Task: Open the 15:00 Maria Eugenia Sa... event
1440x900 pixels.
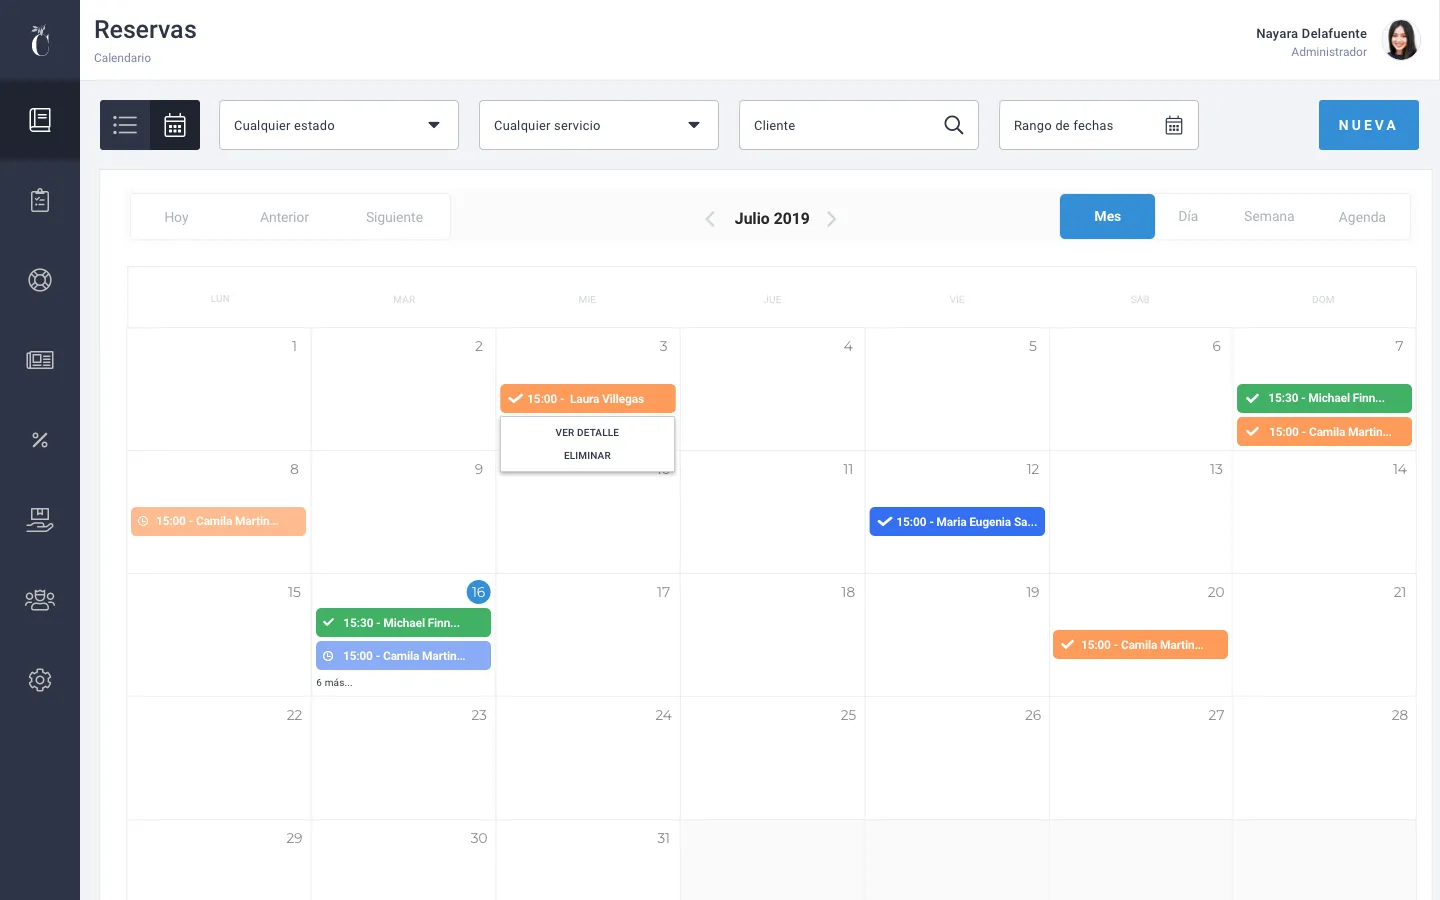Action: [957, 521]
